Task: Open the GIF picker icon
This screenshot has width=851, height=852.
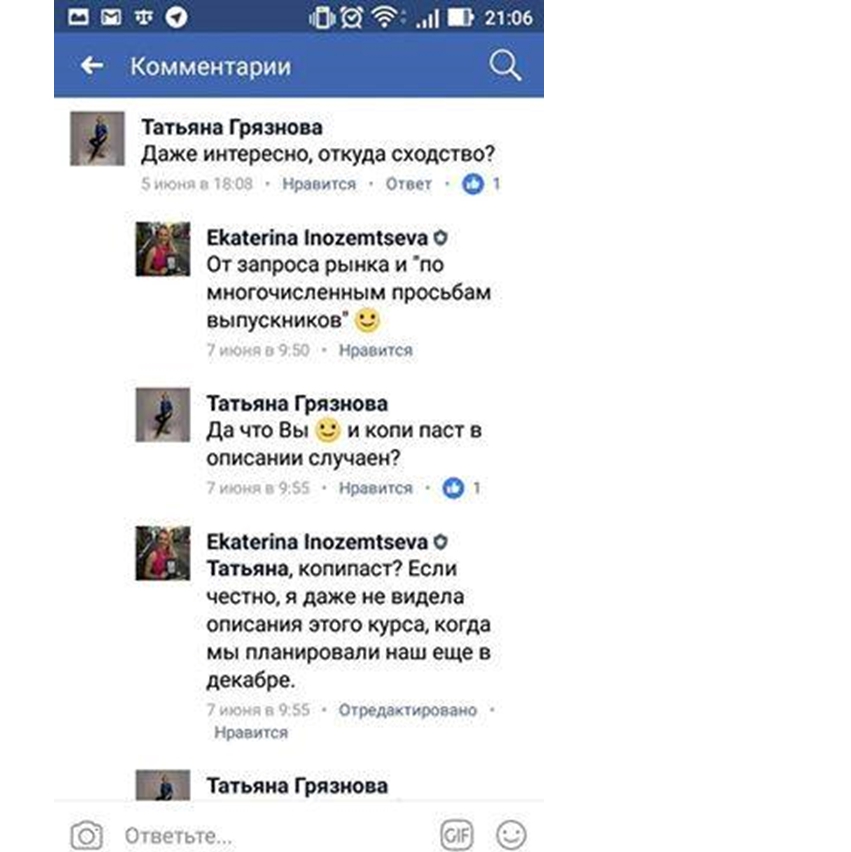Action: [456, 835]
